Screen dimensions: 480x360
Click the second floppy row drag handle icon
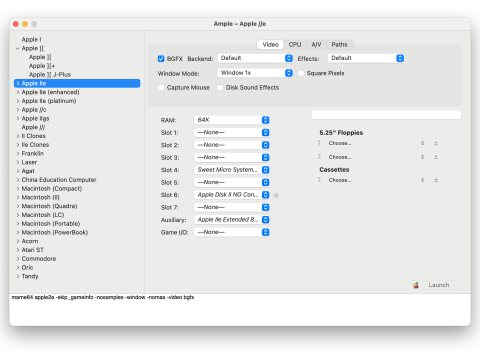coord(319,157)
